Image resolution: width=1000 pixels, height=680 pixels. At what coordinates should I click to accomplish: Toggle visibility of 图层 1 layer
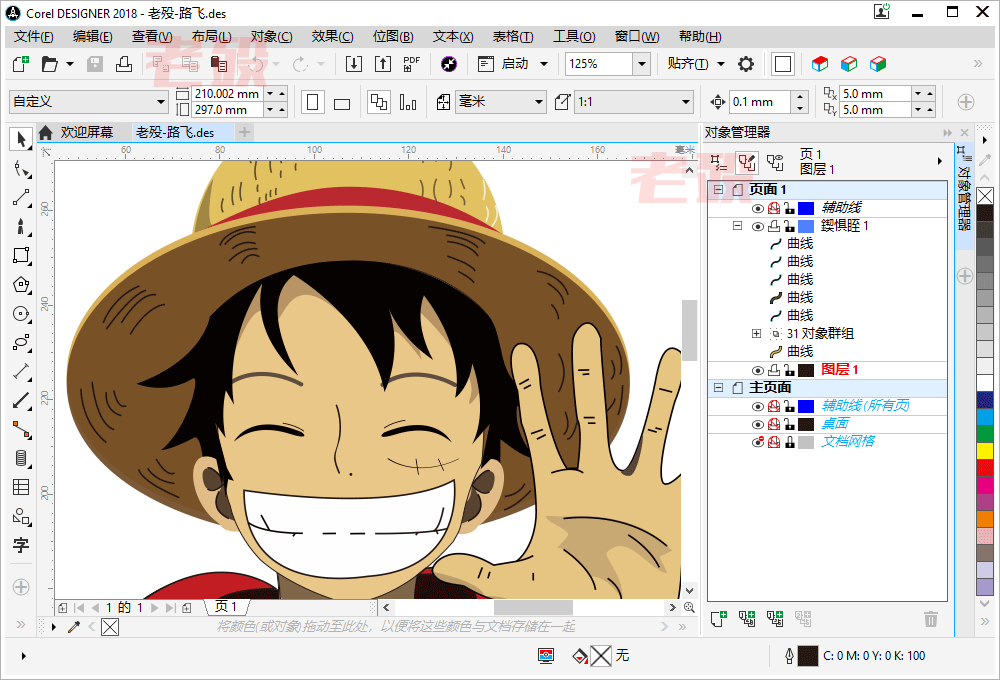click(x=758, y=371)
